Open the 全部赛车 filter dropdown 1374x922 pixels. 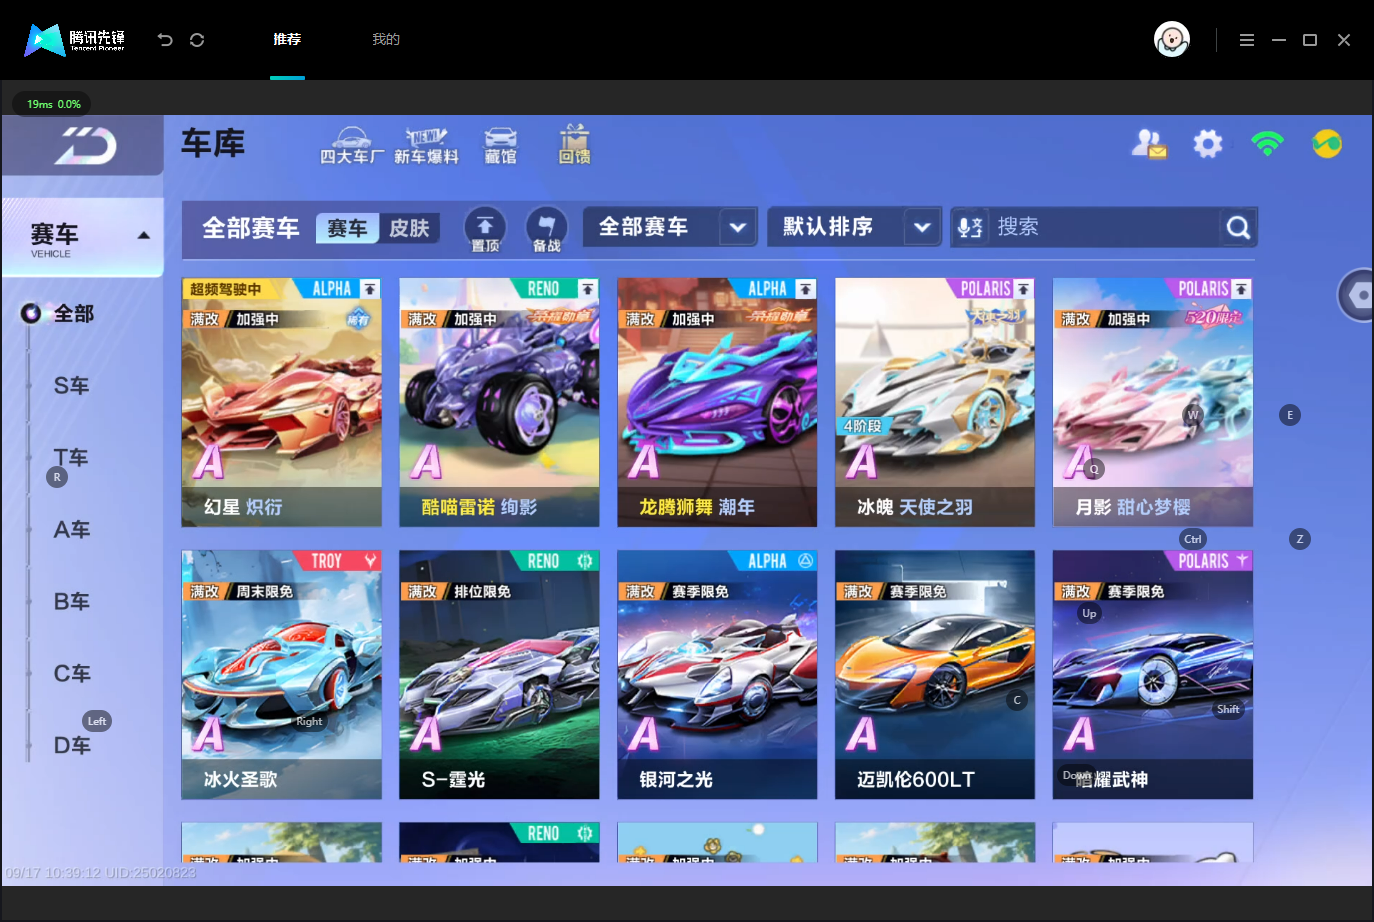tap(670, 227)
